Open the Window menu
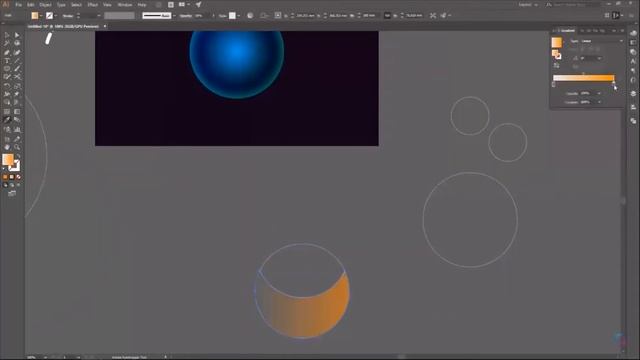Screen dimensions: 640x360 coord(125,4)
